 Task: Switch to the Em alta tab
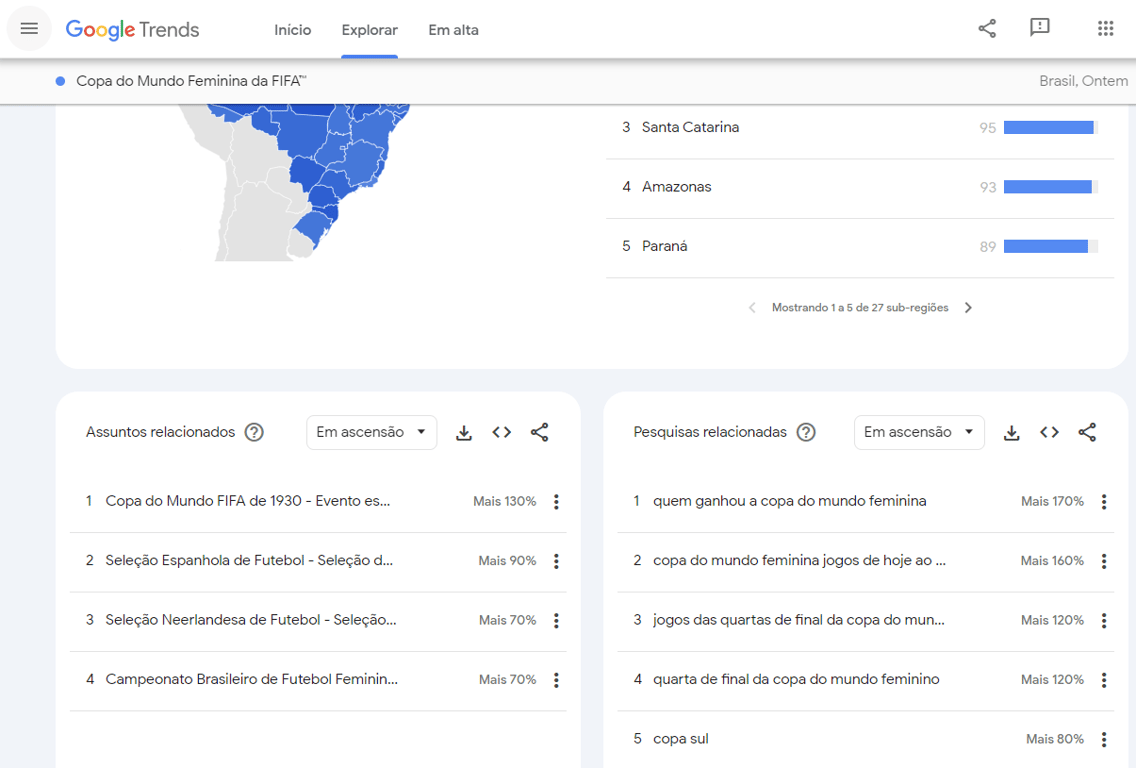[453, 30]
